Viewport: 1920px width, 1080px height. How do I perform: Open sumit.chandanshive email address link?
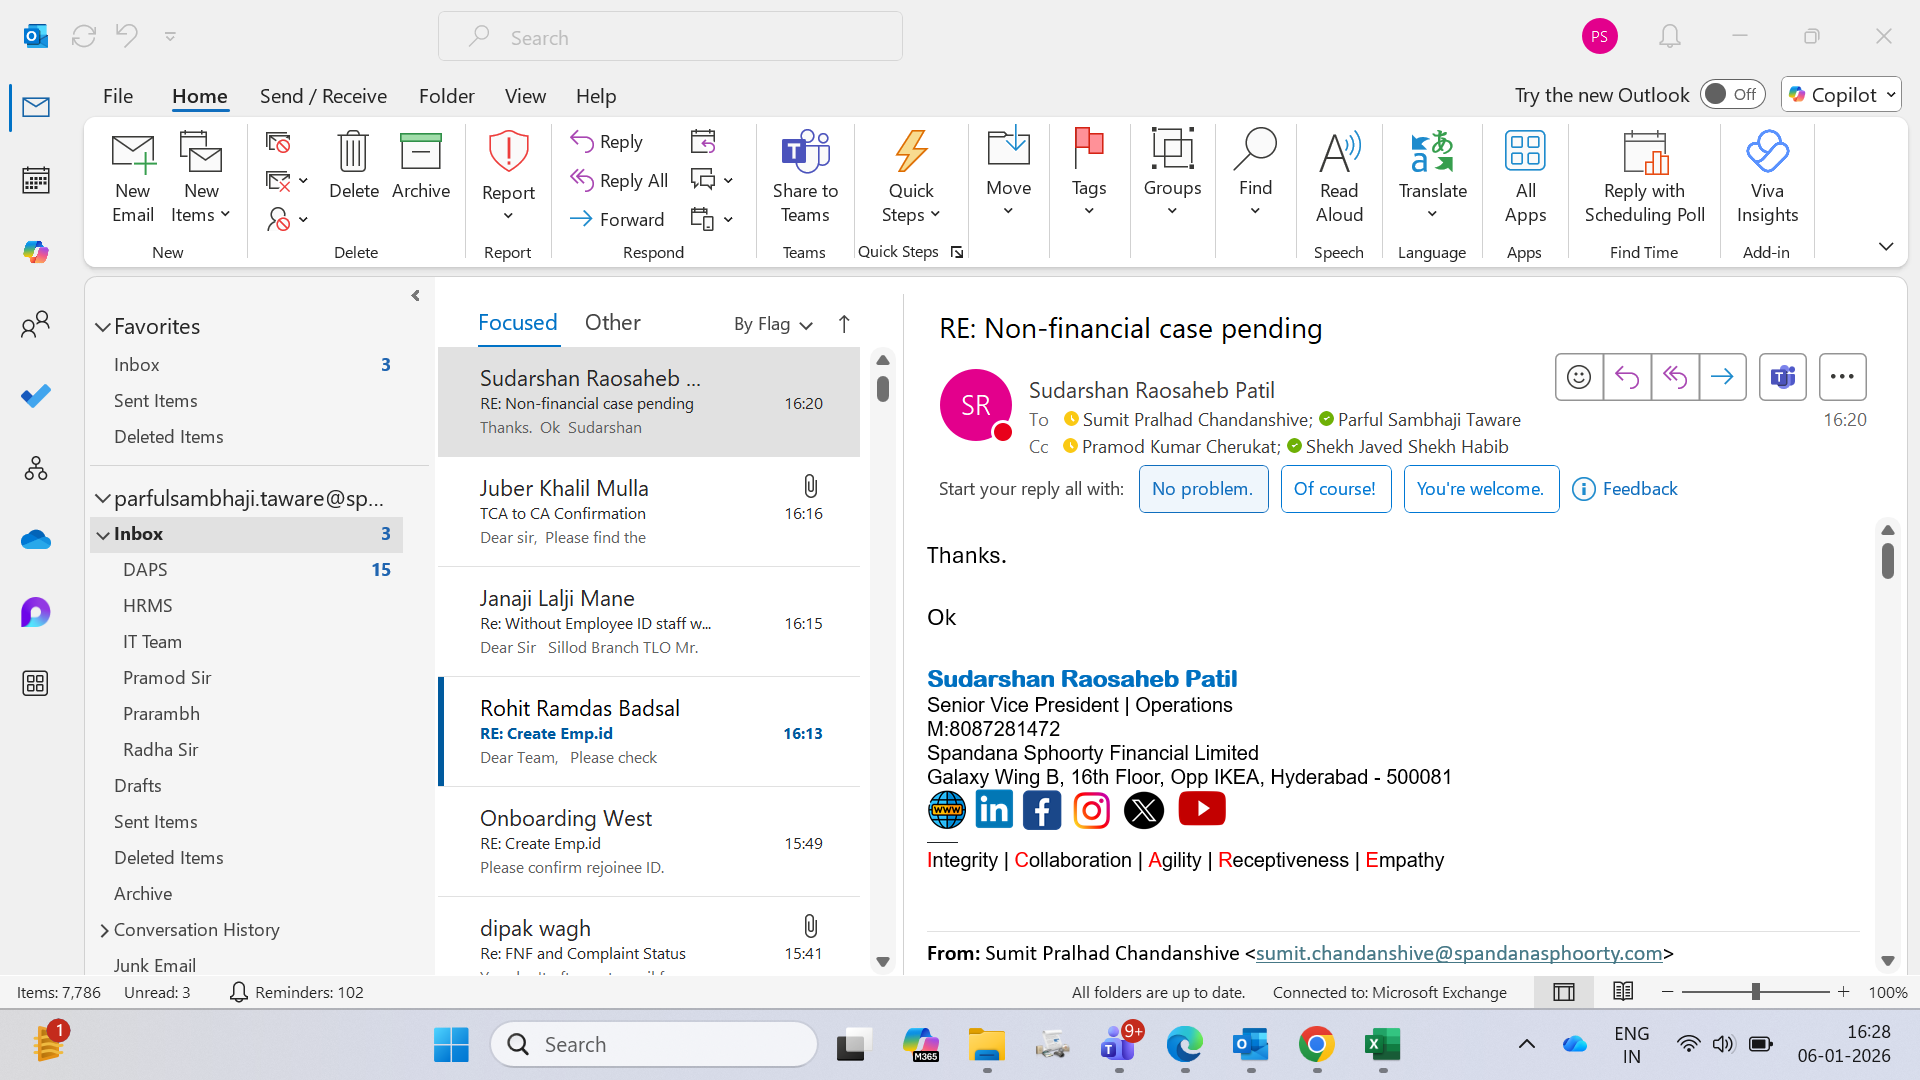pyautogui.click(x=1458, y=953)
